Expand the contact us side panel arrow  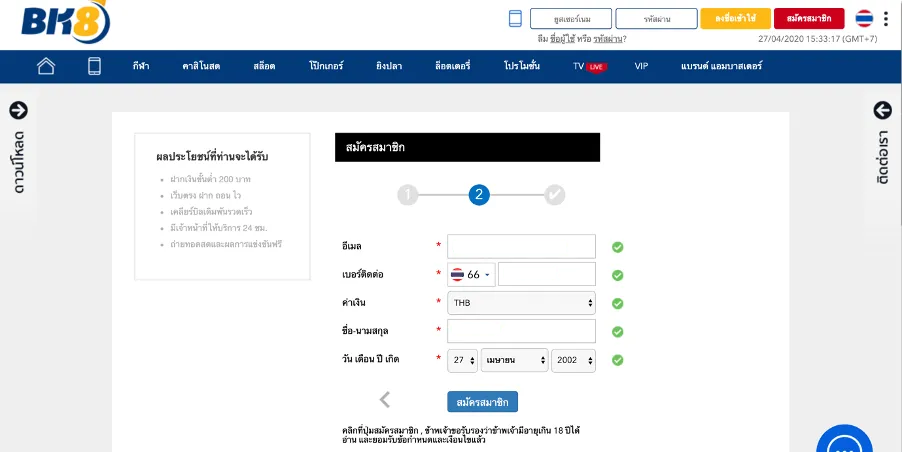882,110
